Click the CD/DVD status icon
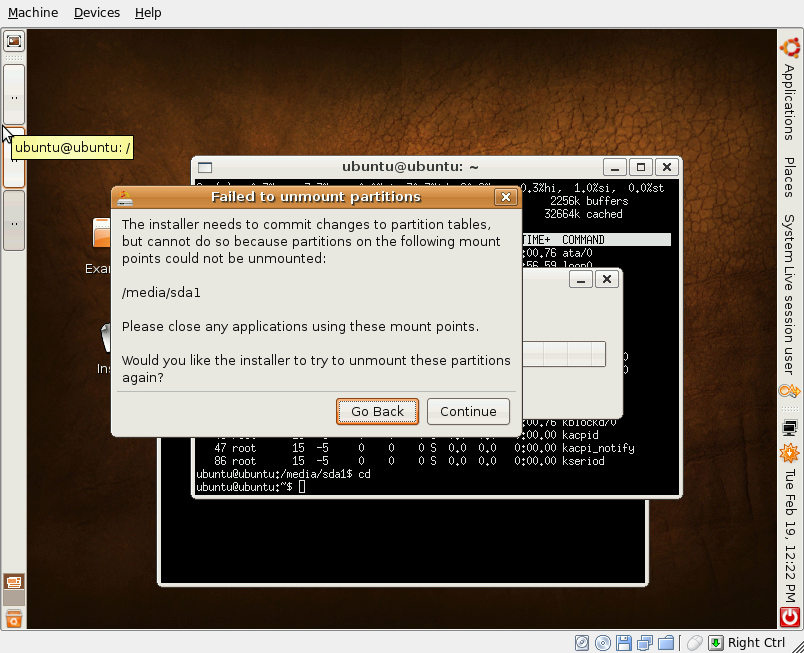 point(603,642)
